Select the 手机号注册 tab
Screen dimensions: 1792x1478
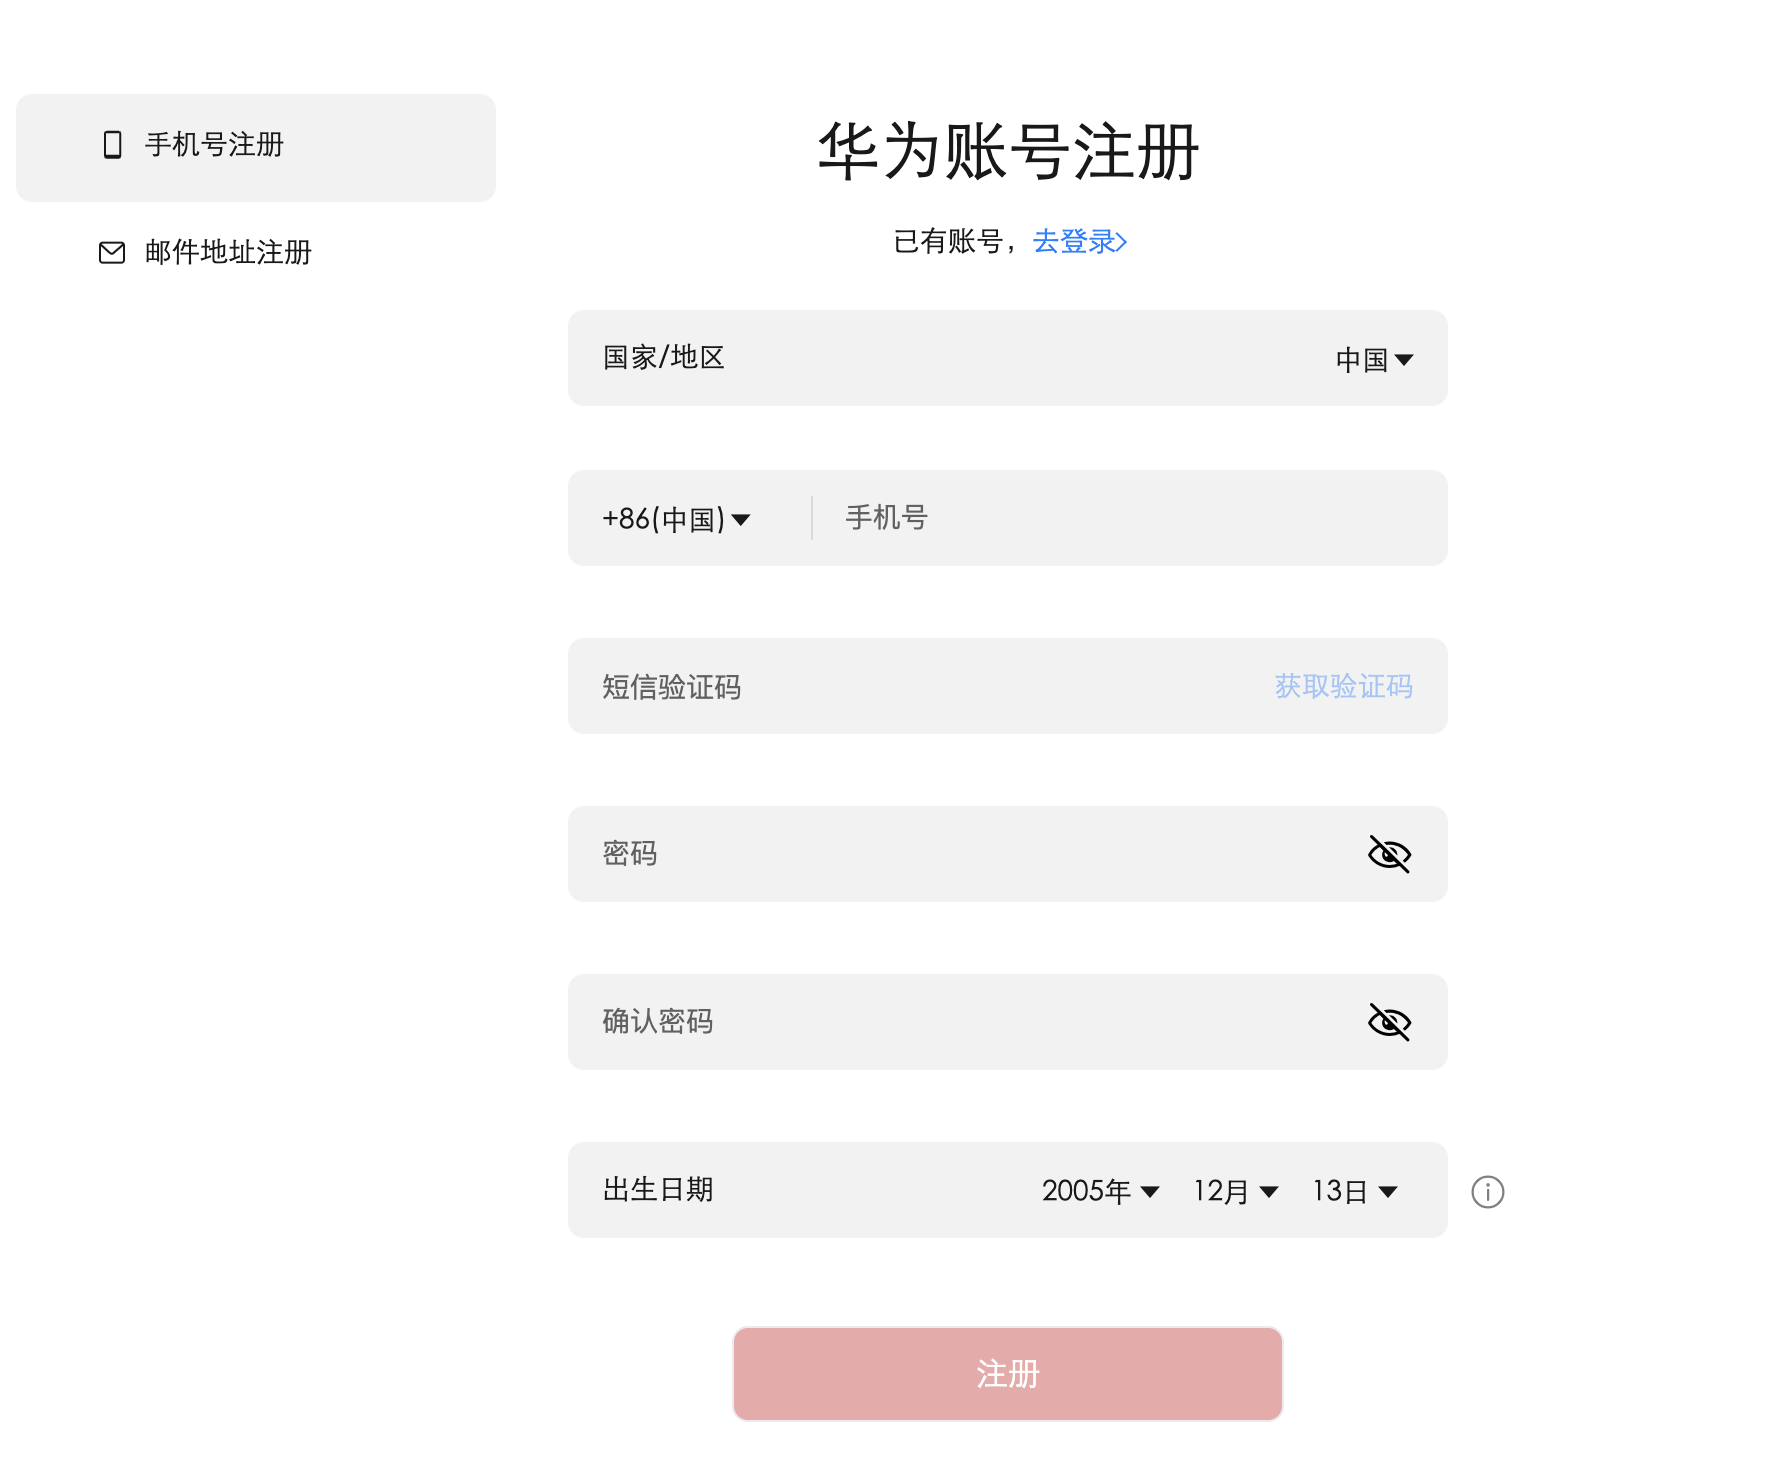click(x=212, y=146)
